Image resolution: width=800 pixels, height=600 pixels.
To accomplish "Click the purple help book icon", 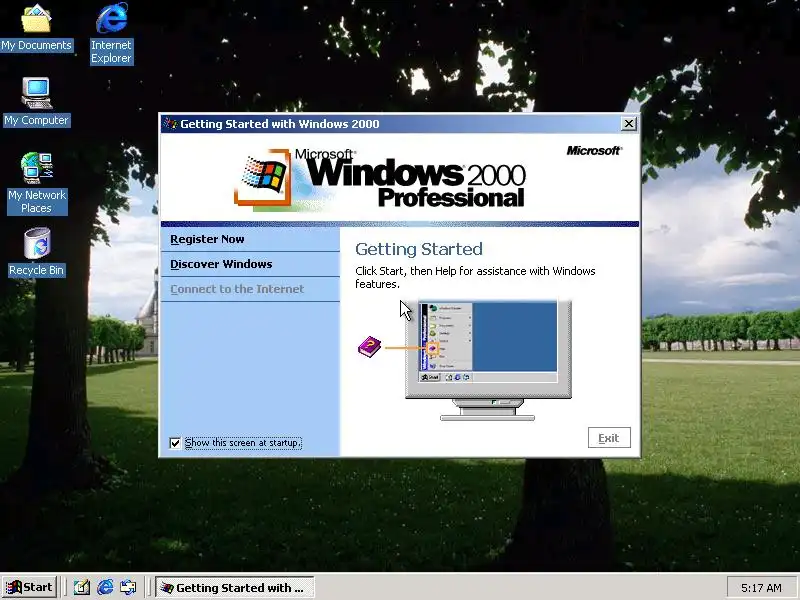I will click(x=369, y=347).
